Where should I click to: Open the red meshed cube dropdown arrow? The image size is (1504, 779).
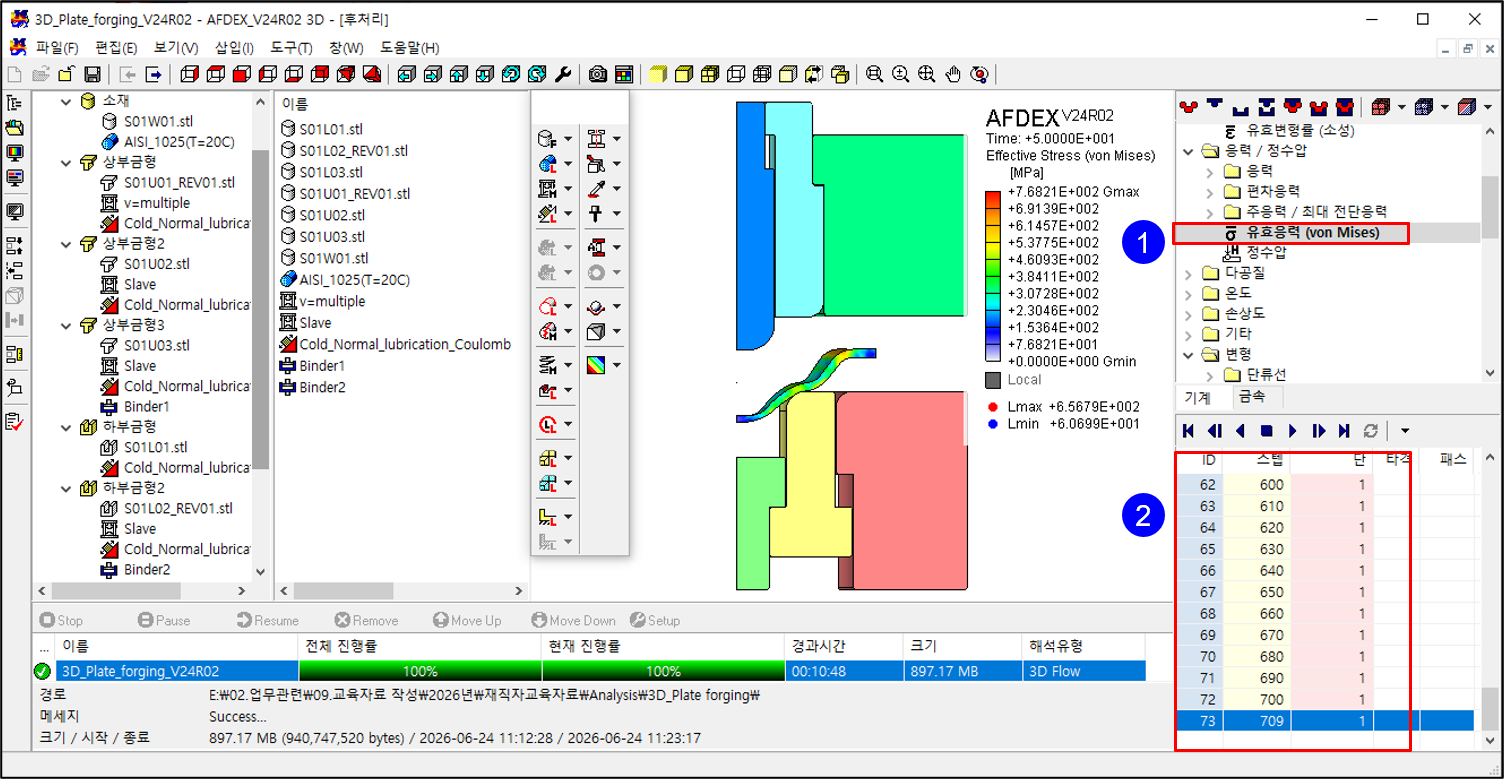(1402, 106)
